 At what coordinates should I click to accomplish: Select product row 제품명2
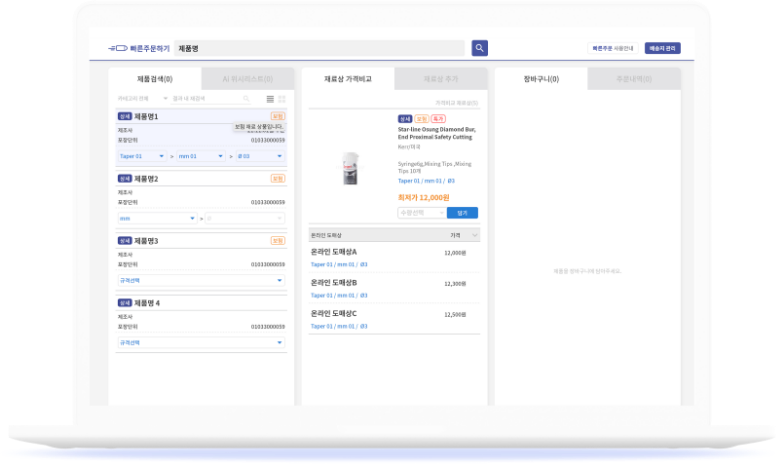pos(201,200)
